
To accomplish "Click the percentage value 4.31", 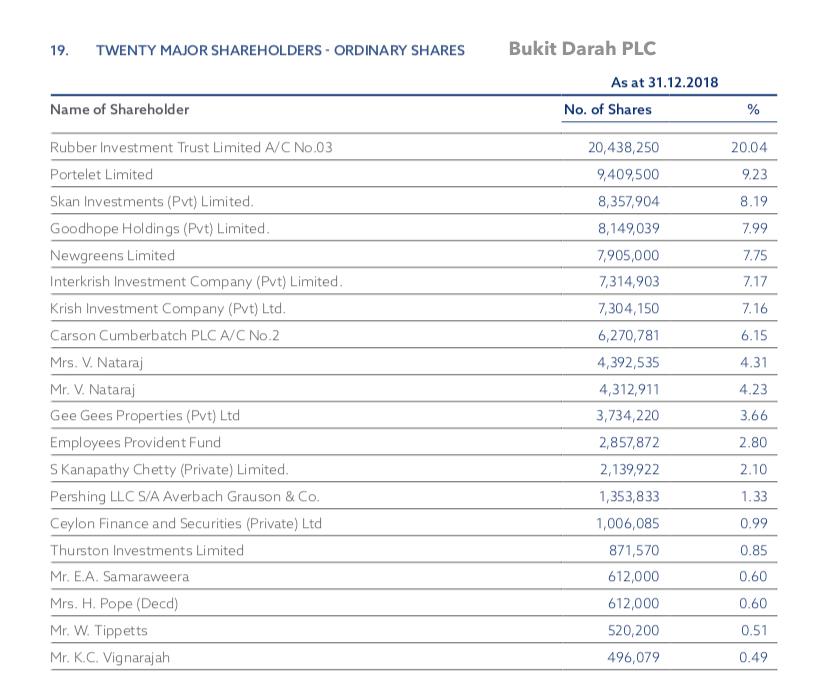I will pos(753,363).
